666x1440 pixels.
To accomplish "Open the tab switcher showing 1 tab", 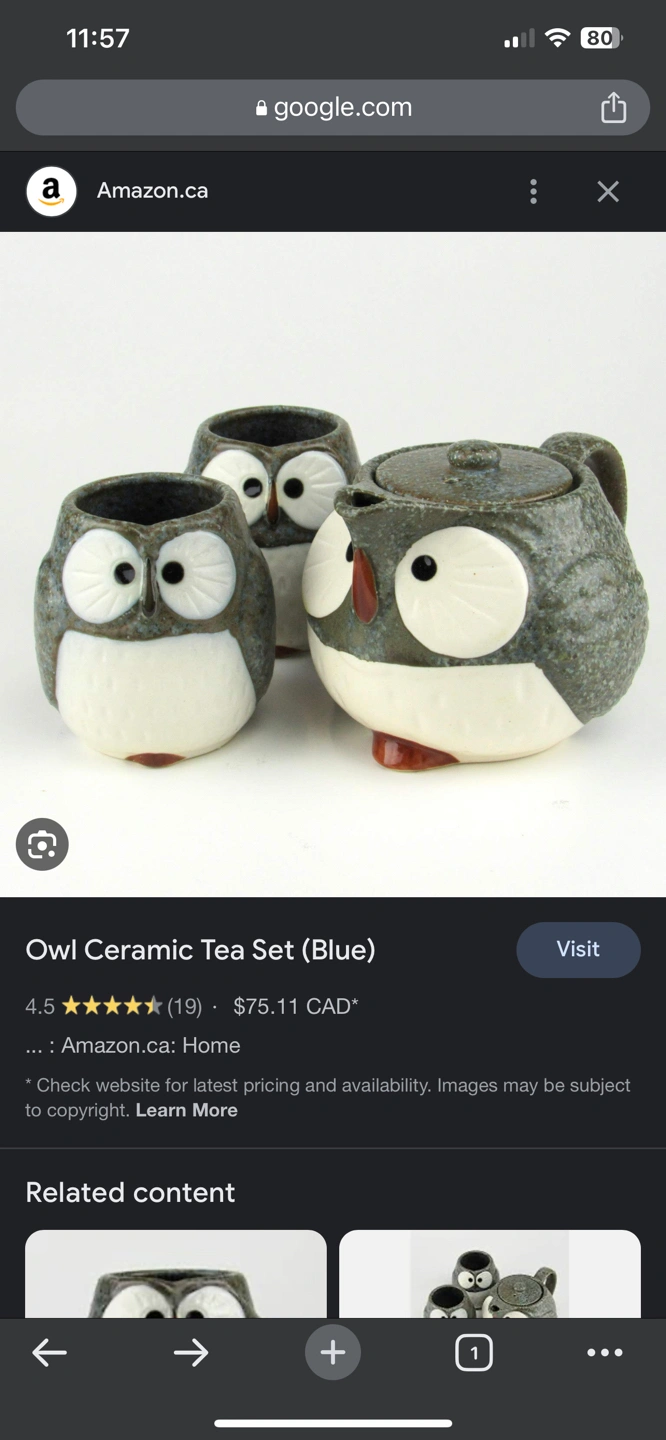I will [x=474, y=1353].
